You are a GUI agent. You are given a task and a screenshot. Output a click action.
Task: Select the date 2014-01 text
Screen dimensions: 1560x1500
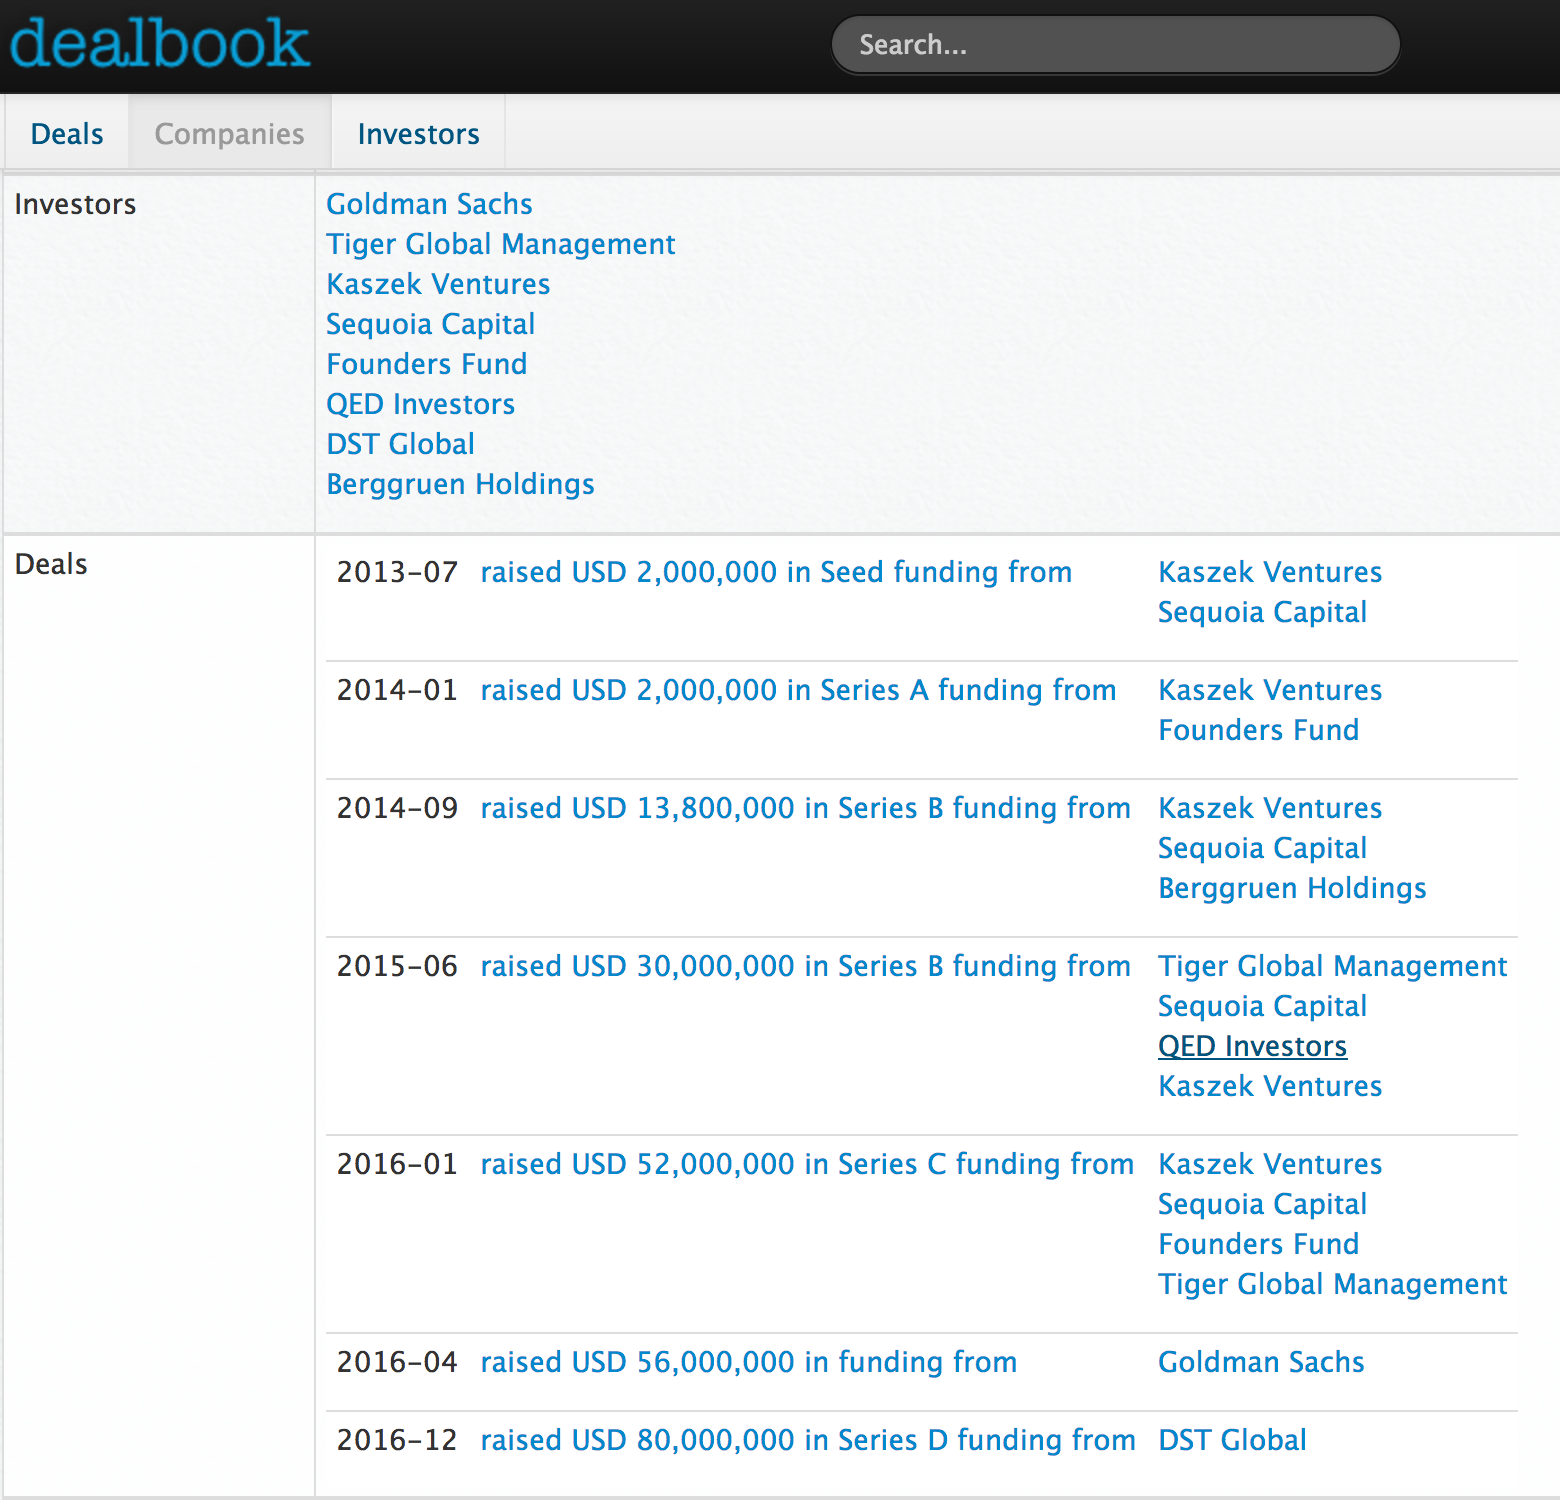point(397,690)
